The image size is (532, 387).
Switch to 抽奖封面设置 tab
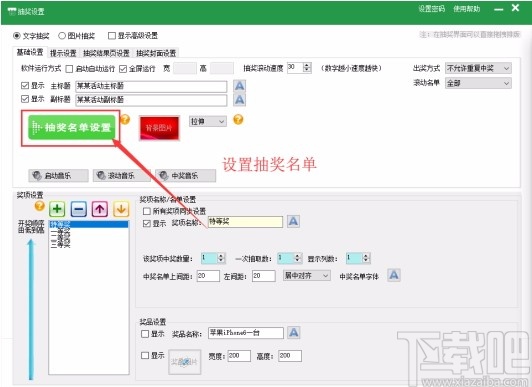coord(156,53)
